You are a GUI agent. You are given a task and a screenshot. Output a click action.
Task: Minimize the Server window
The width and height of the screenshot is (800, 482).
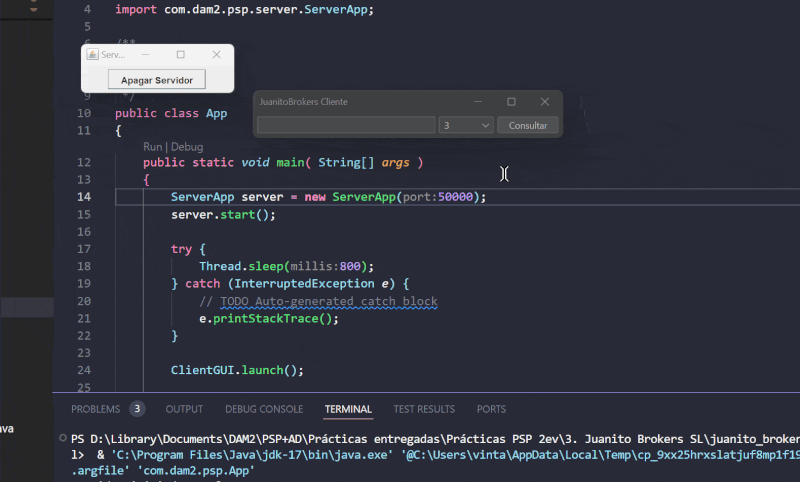pos(145,55)
